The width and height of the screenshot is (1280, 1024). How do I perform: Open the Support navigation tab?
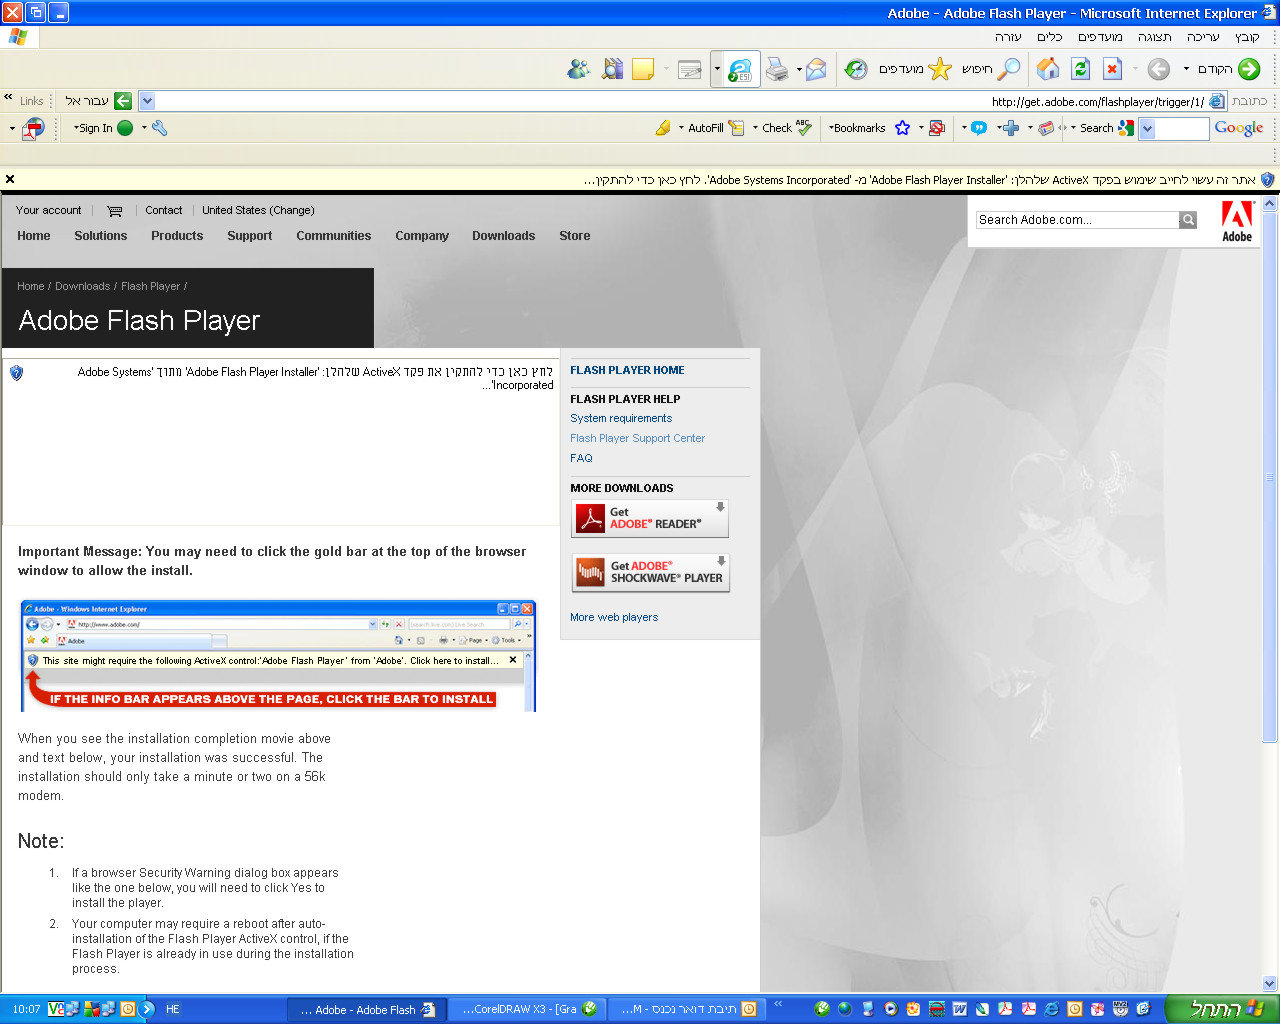click(x=249, y=236)
